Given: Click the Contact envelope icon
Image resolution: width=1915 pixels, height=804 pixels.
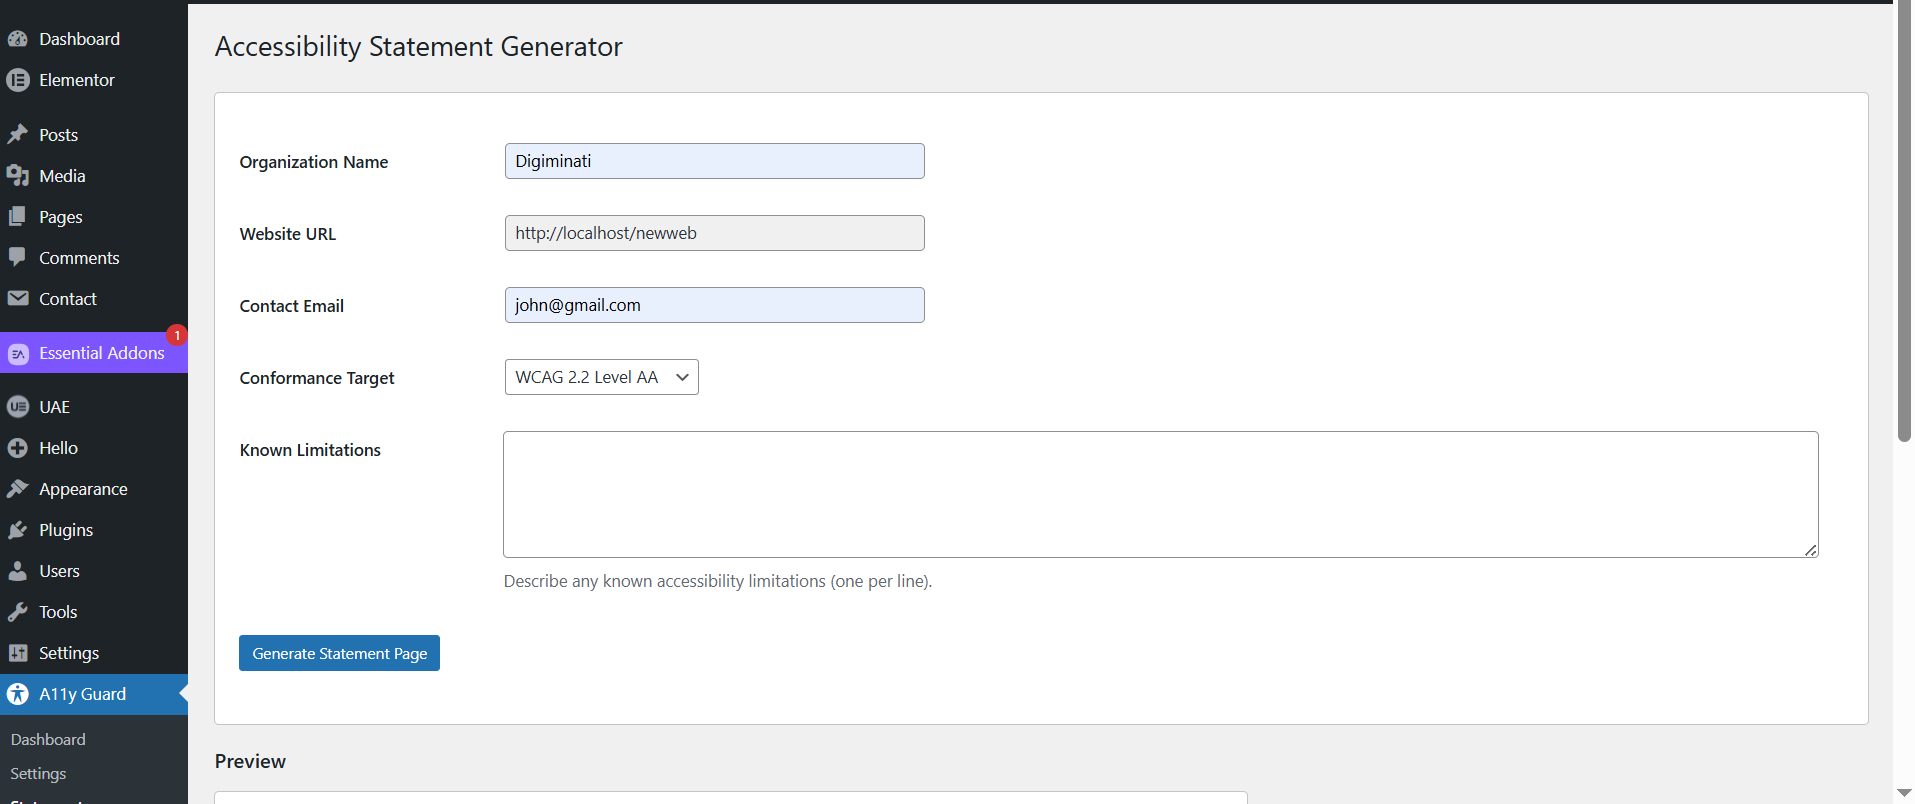Looking at the screenshot, I should pyautogui.click(x=18, y=299).
